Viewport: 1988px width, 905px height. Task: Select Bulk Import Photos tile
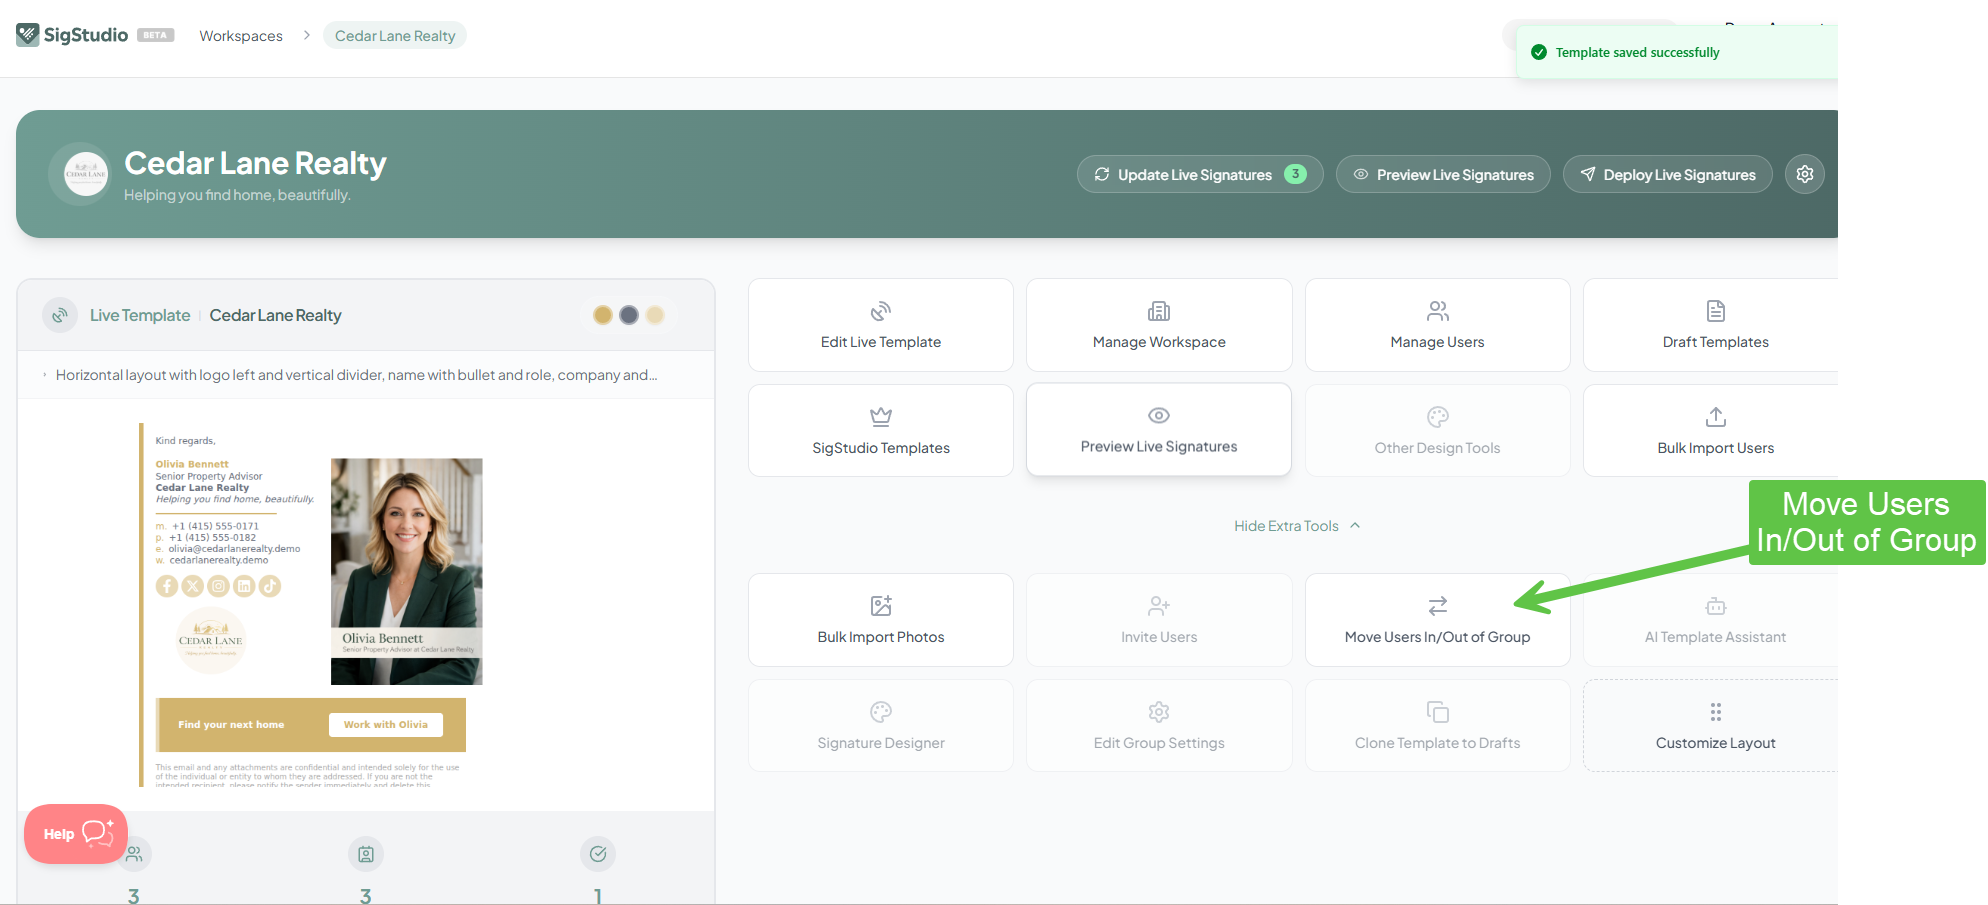pyautogui.click(x=881, y=620)
